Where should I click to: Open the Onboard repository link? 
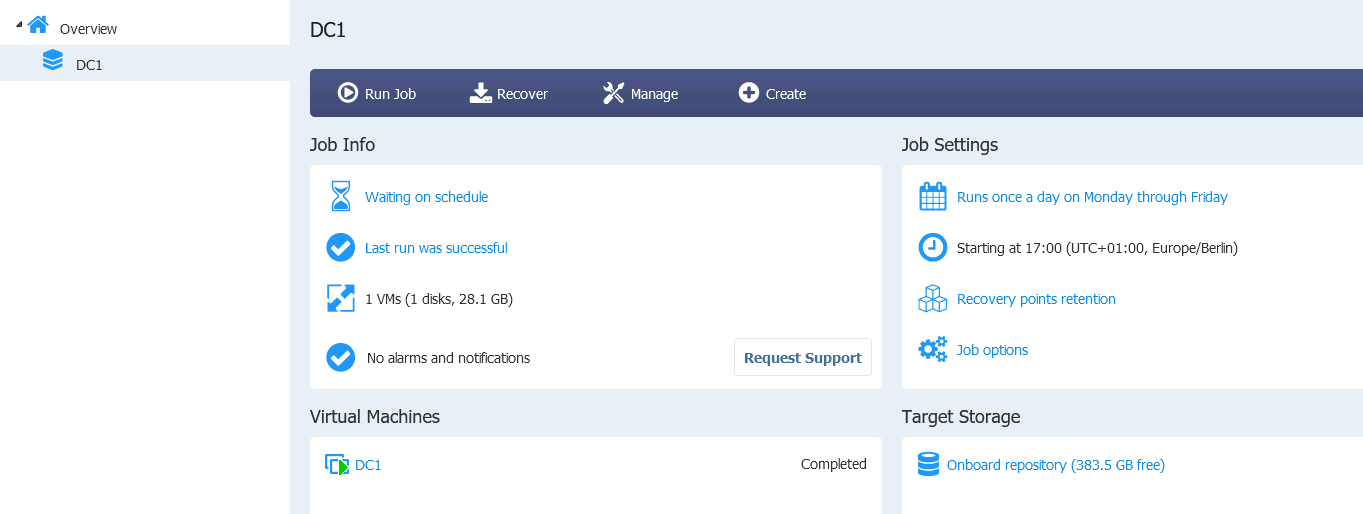tap(1056, 465)
